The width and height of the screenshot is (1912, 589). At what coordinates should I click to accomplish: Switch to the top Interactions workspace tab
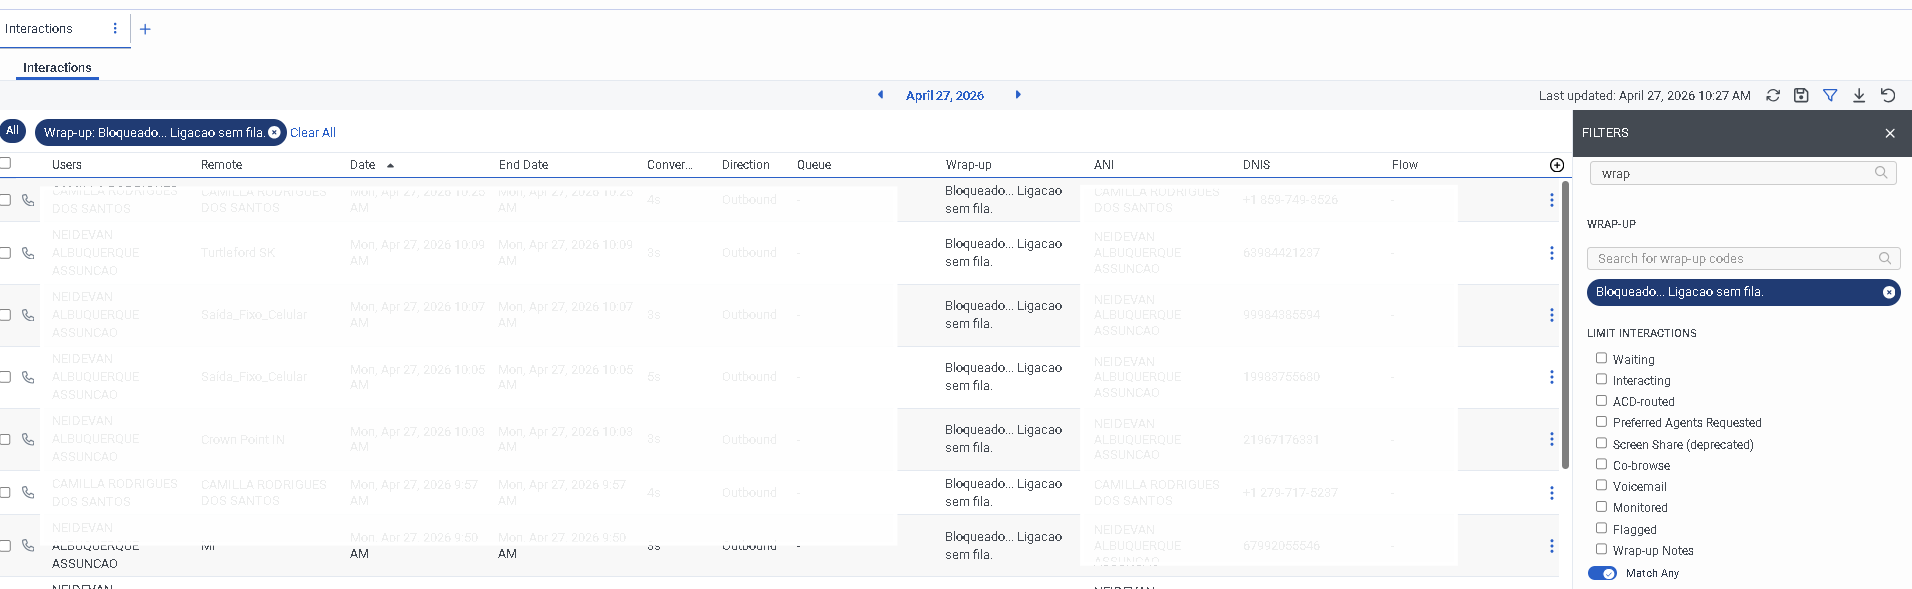(x=39, y=29)
